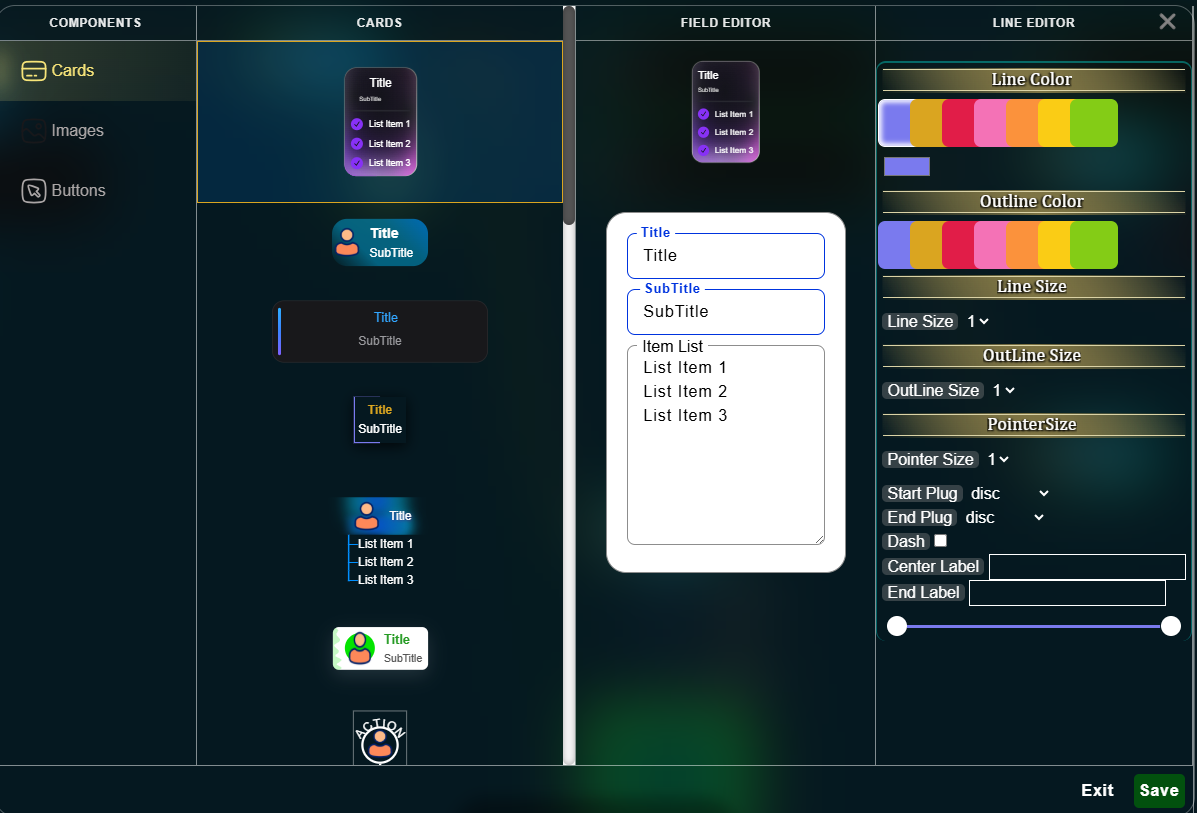The width and height of the screenshot is (1197, 813).
Task: Close the editor with the X icon
Action: (x=1167, y=22)
